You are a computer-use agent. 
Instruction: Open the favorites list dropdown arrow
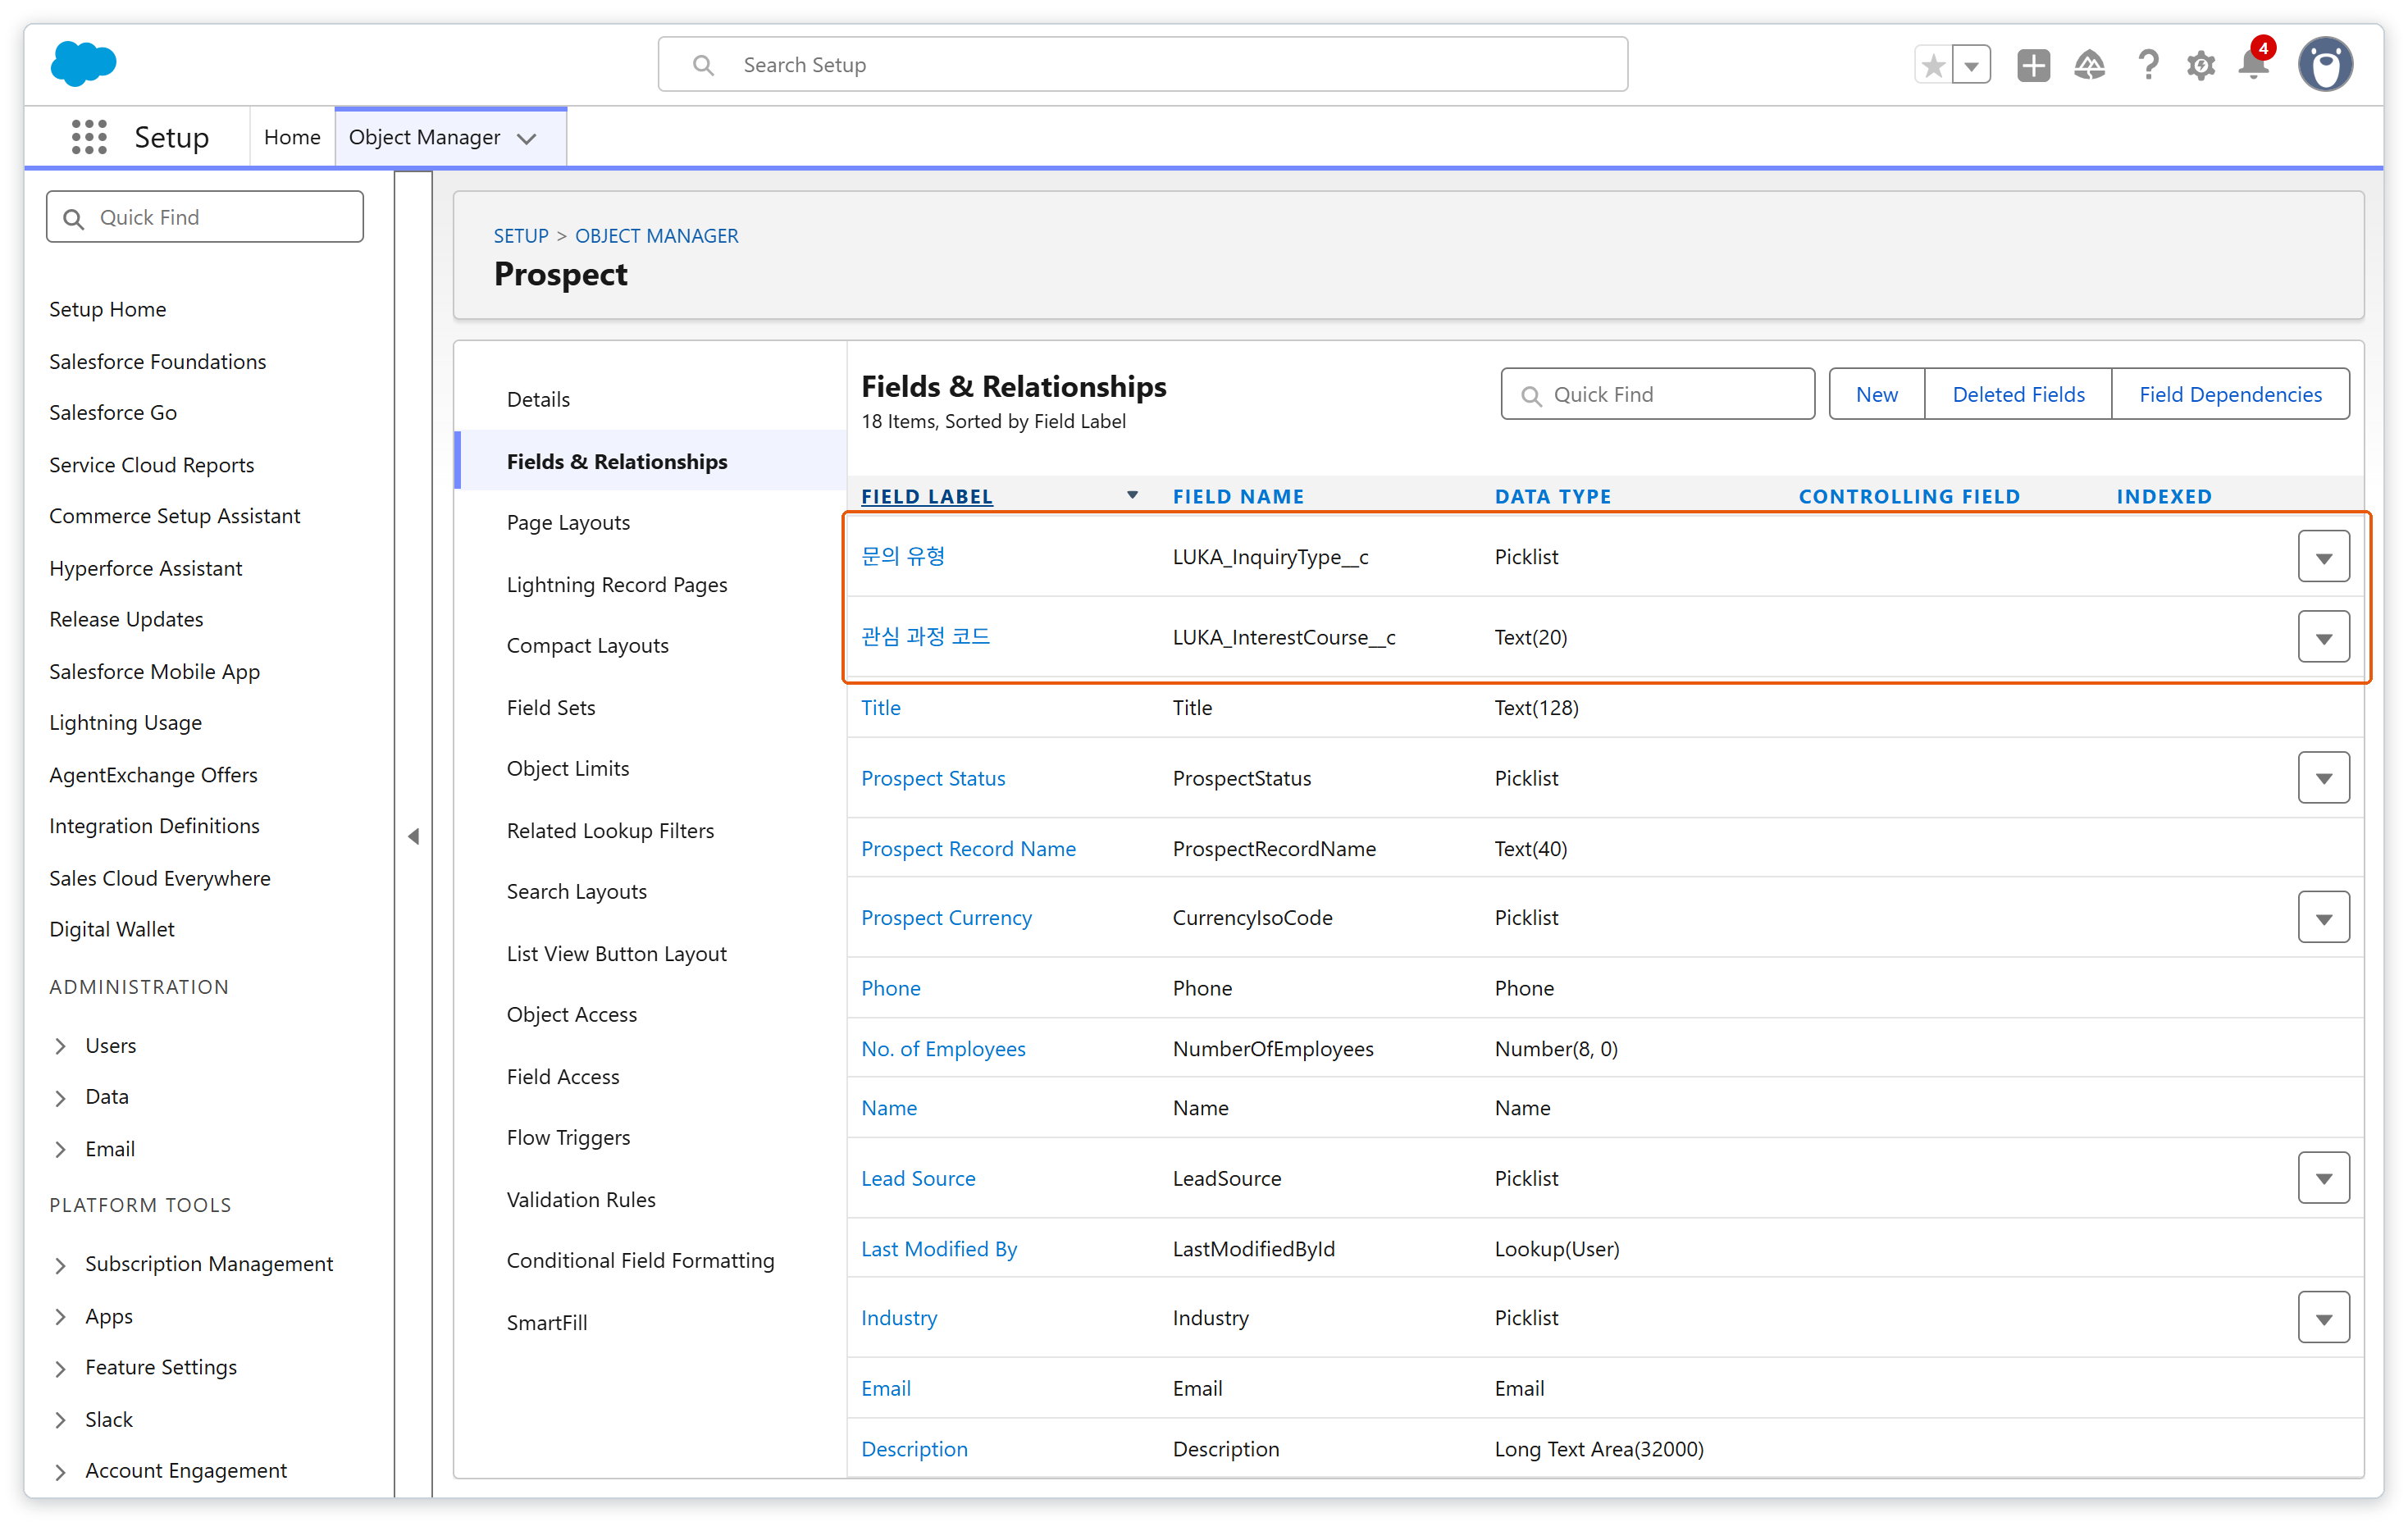(1971, 66)
